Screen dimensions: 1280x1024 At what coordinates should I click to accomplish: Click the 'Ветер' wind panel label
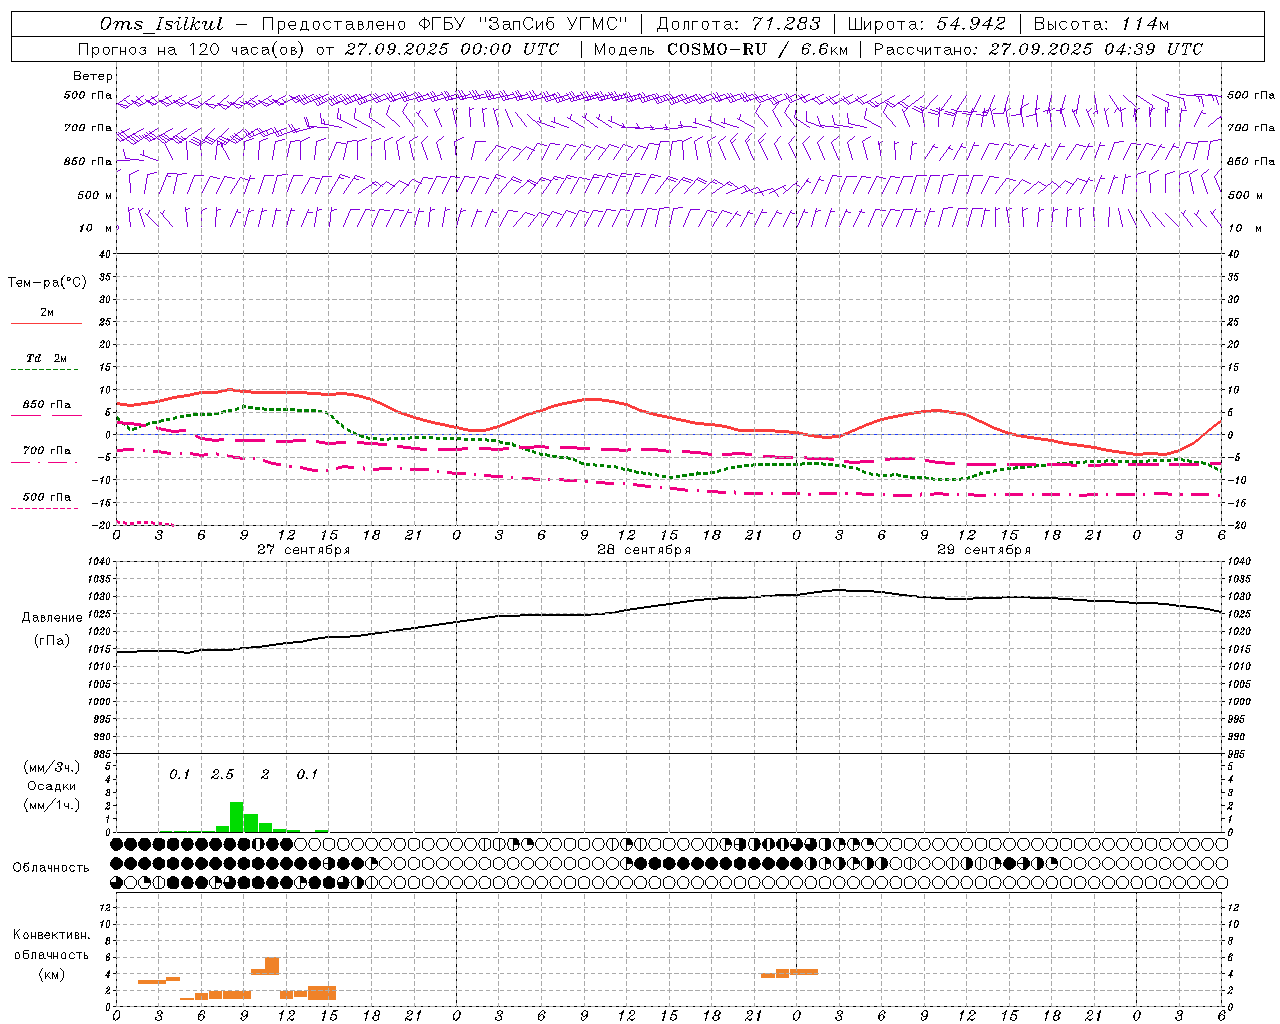tap(93, 76)
